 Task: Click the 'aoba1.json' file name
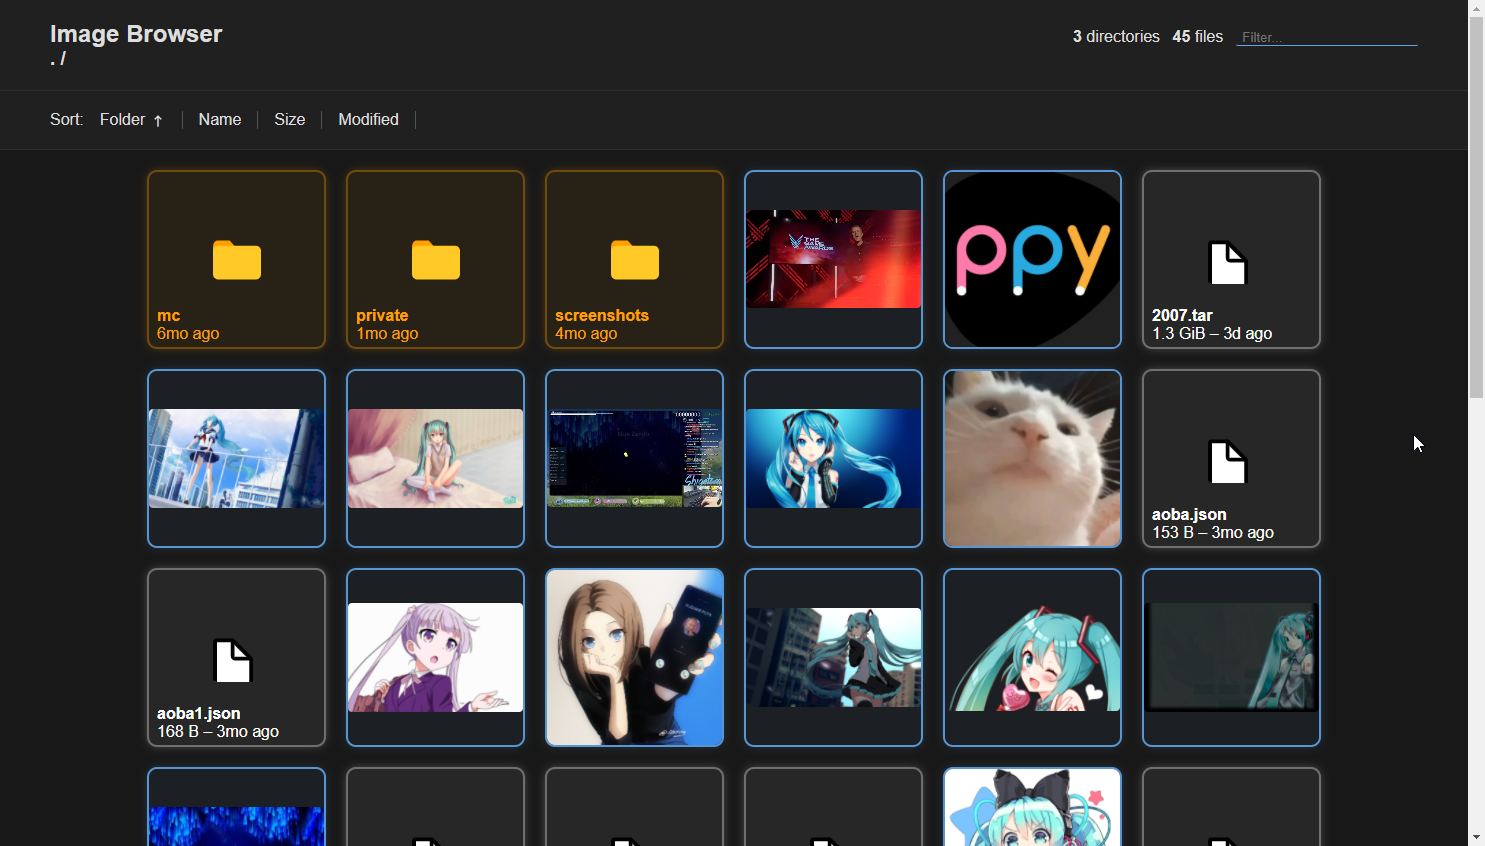click(x=198, y=714)
